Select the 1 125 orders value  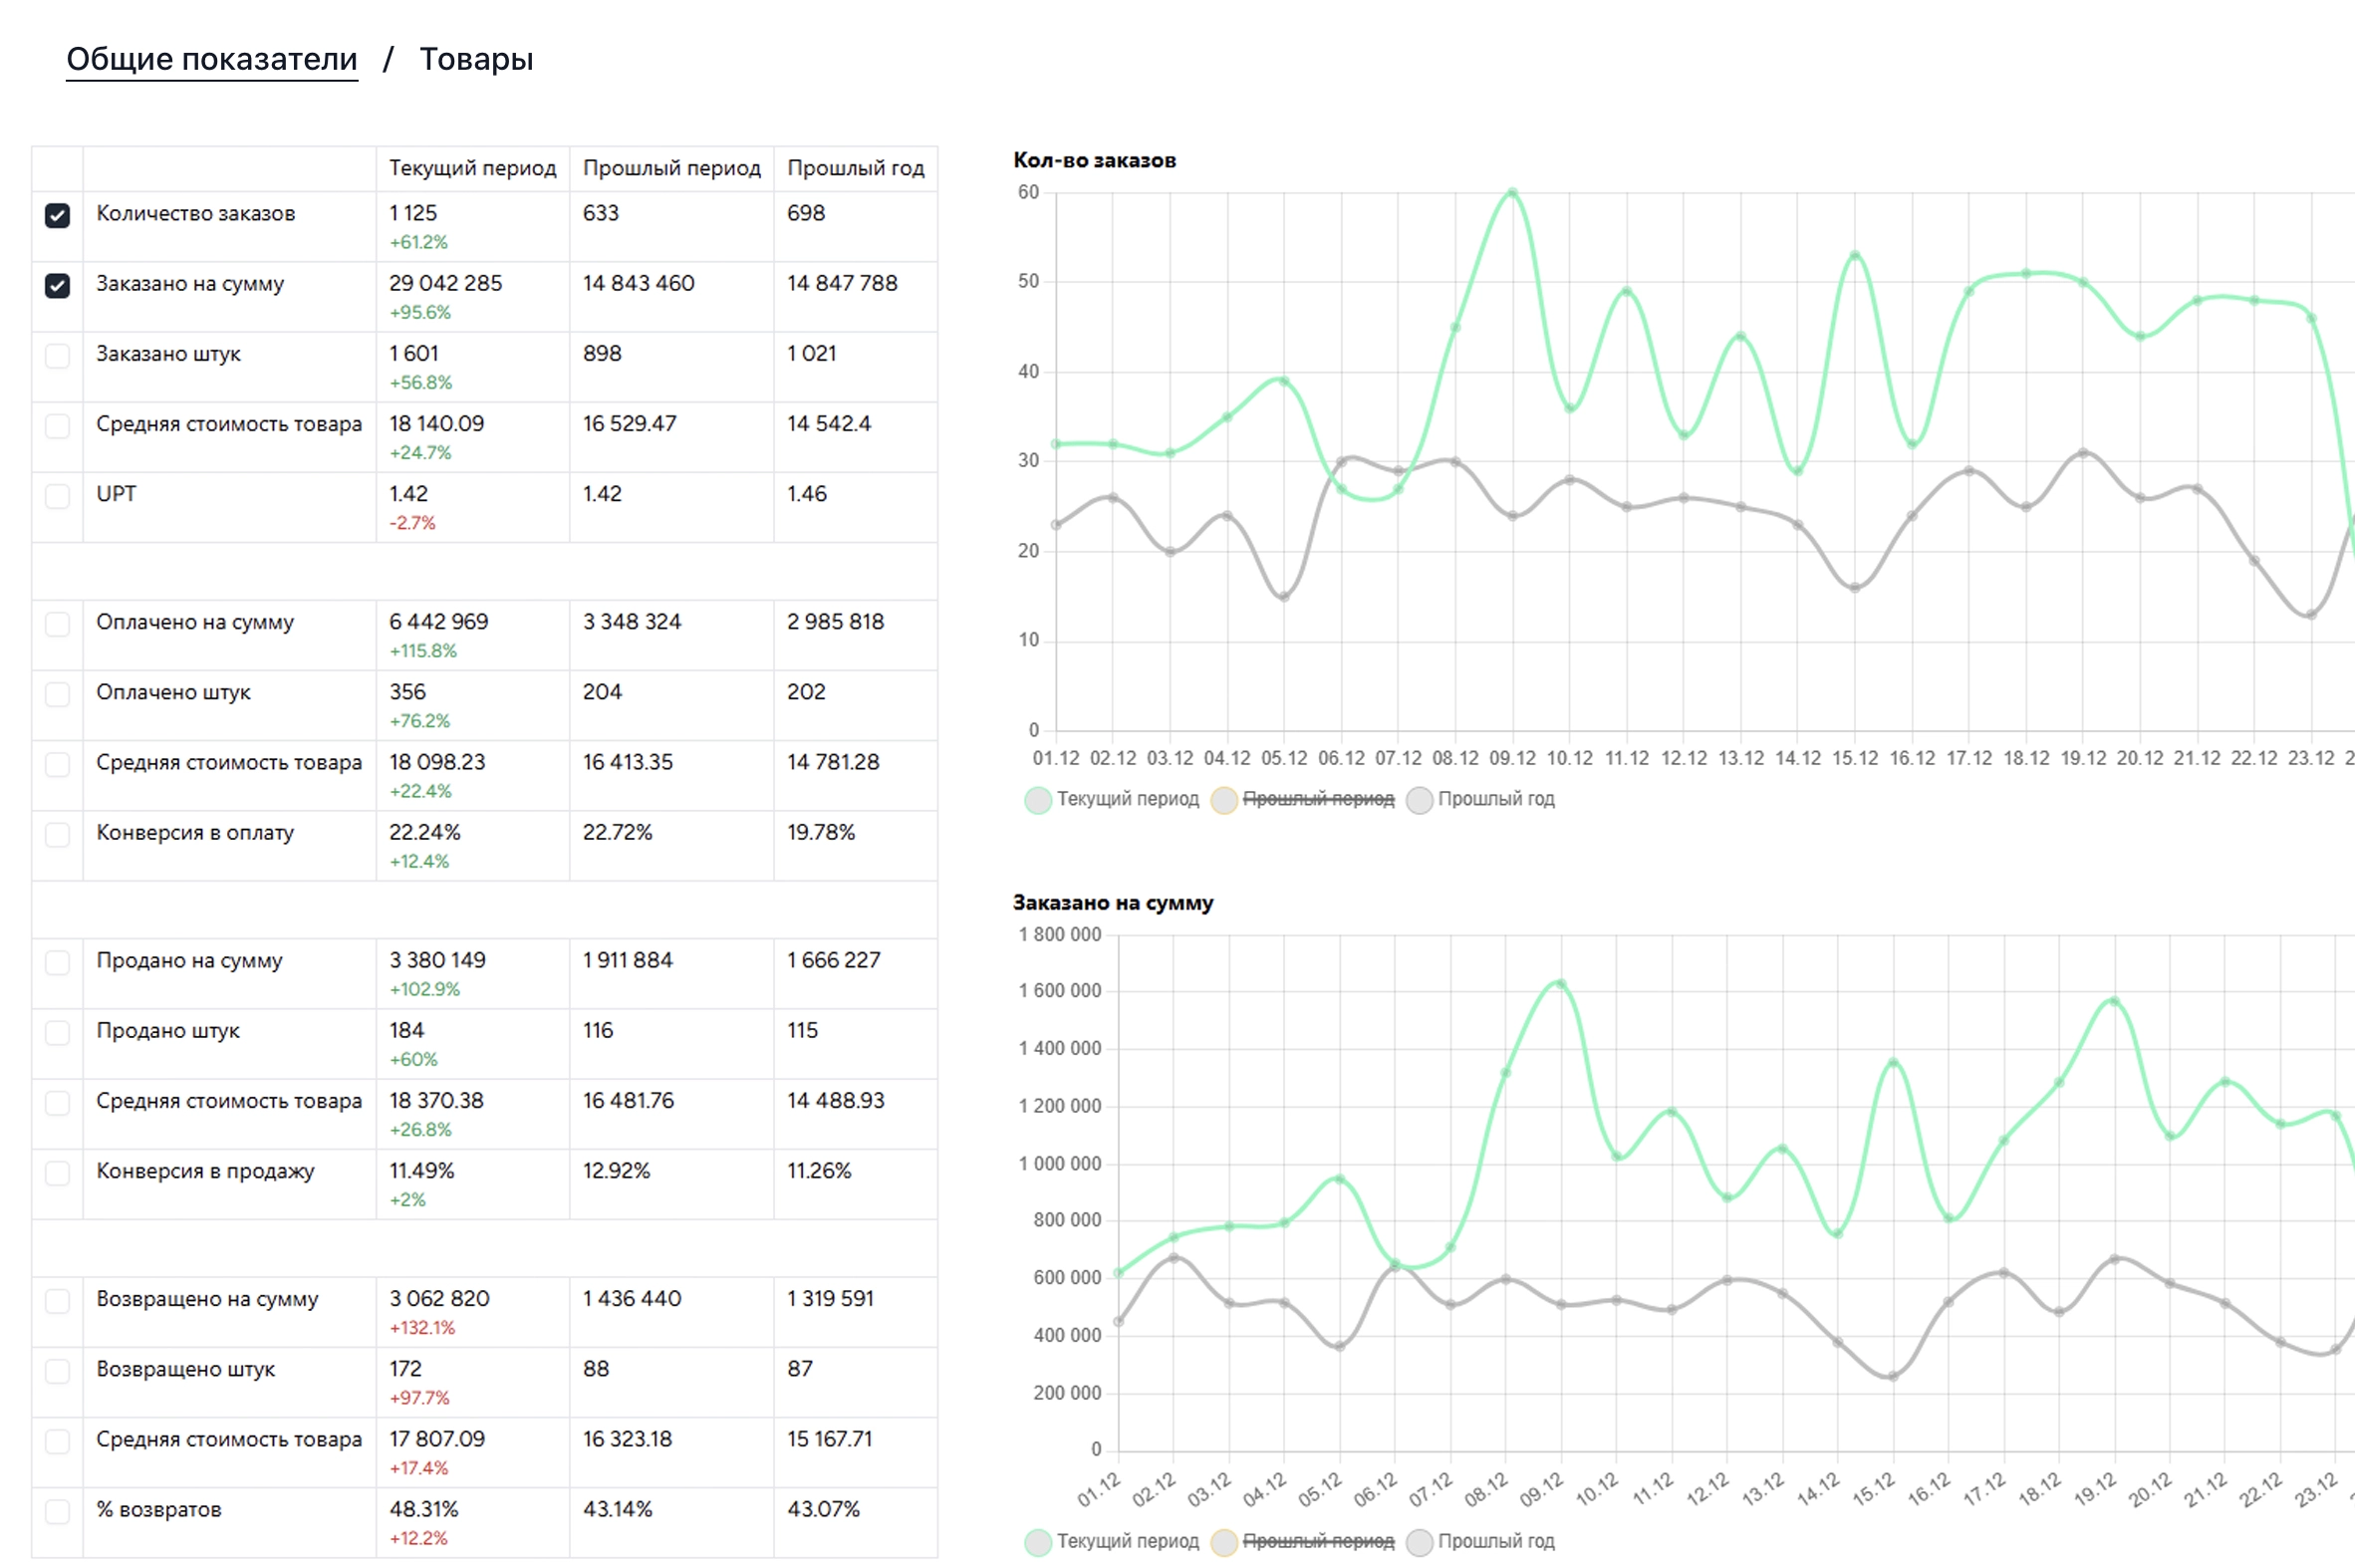[x=413, y=213]
